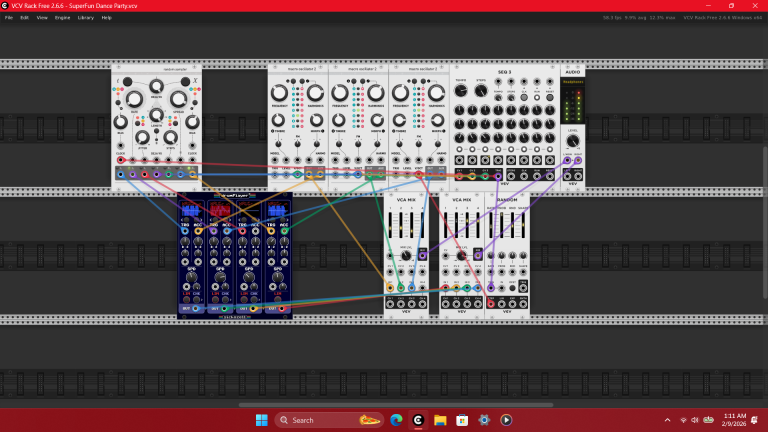Viewport: 768px width, 432px height.
Task: Toggle SEQ 3 step 4 gate button
Action: pos(498,149)
